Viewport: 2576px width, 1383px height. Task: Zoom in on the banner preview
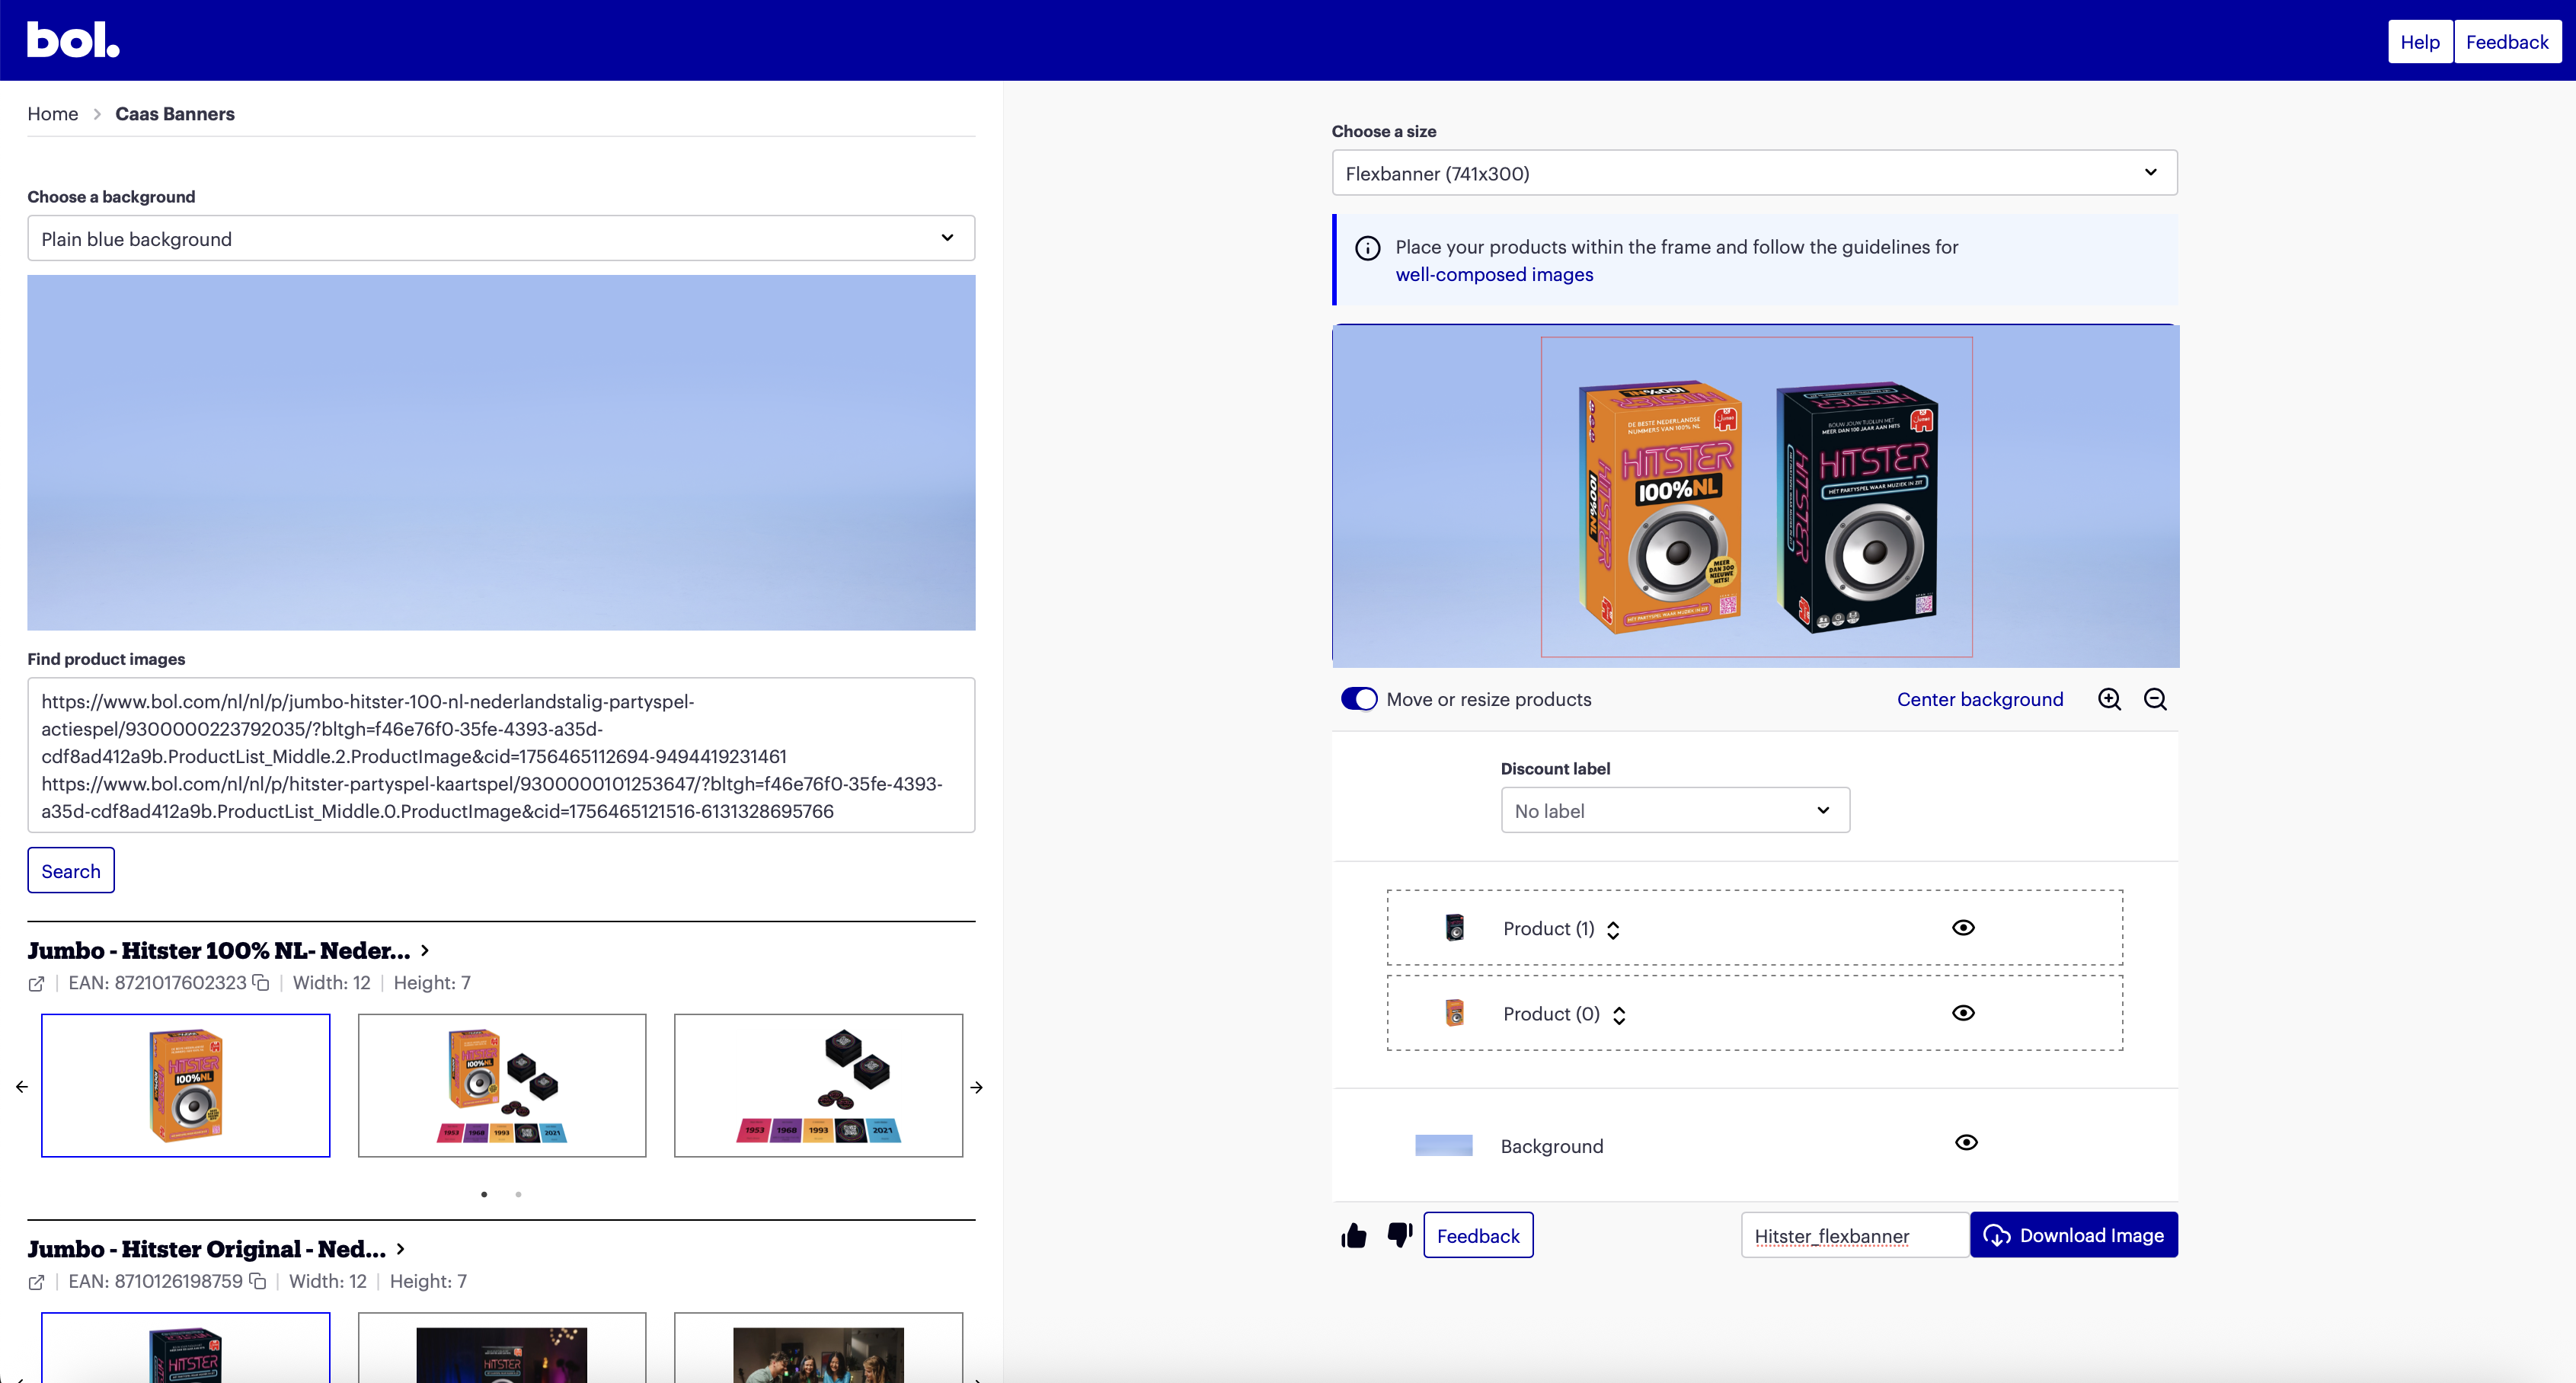[x=2109, y=699]
